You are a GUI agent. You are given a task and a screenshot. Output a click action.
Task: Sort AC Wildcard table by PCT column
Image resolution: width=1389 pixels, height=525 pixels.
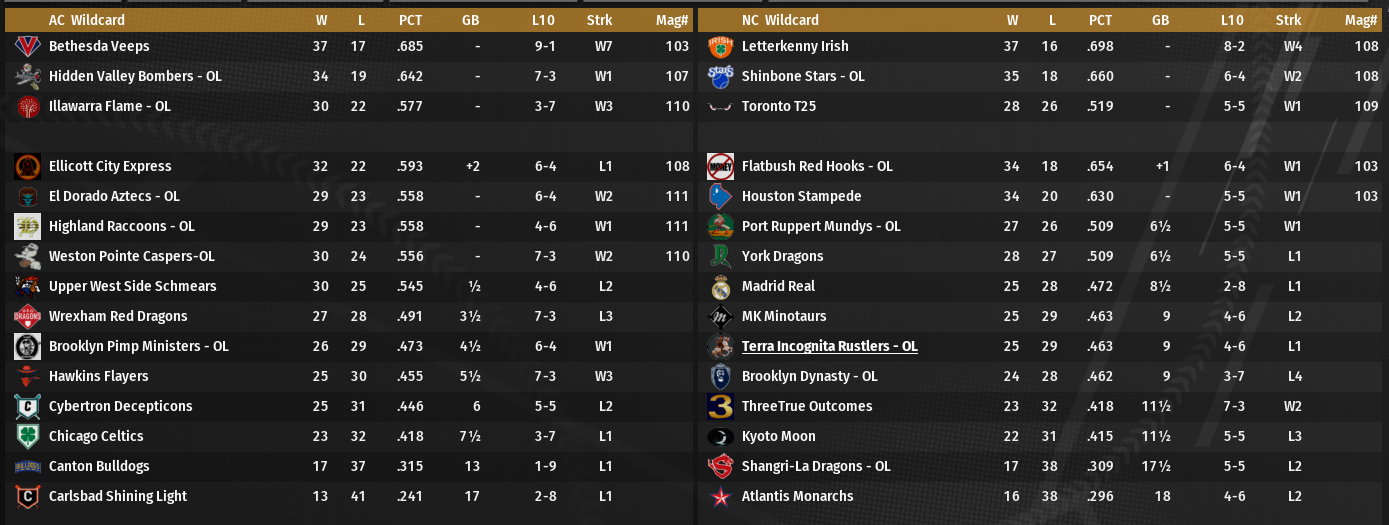click(x=410, y=20)
